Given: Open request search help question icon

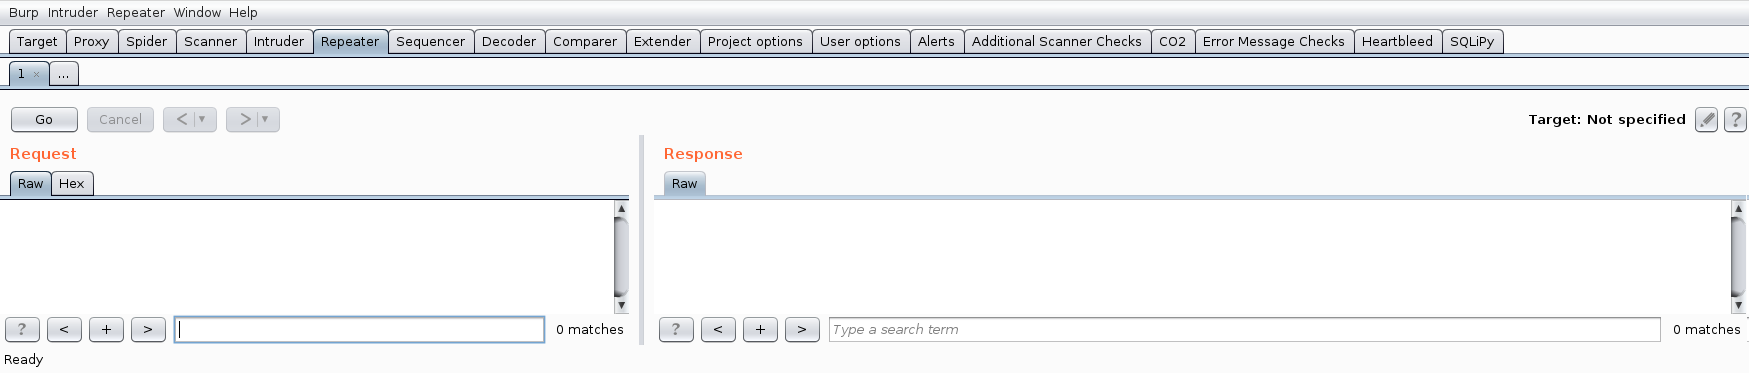Looking at the screenshot, I should [22, 329].
